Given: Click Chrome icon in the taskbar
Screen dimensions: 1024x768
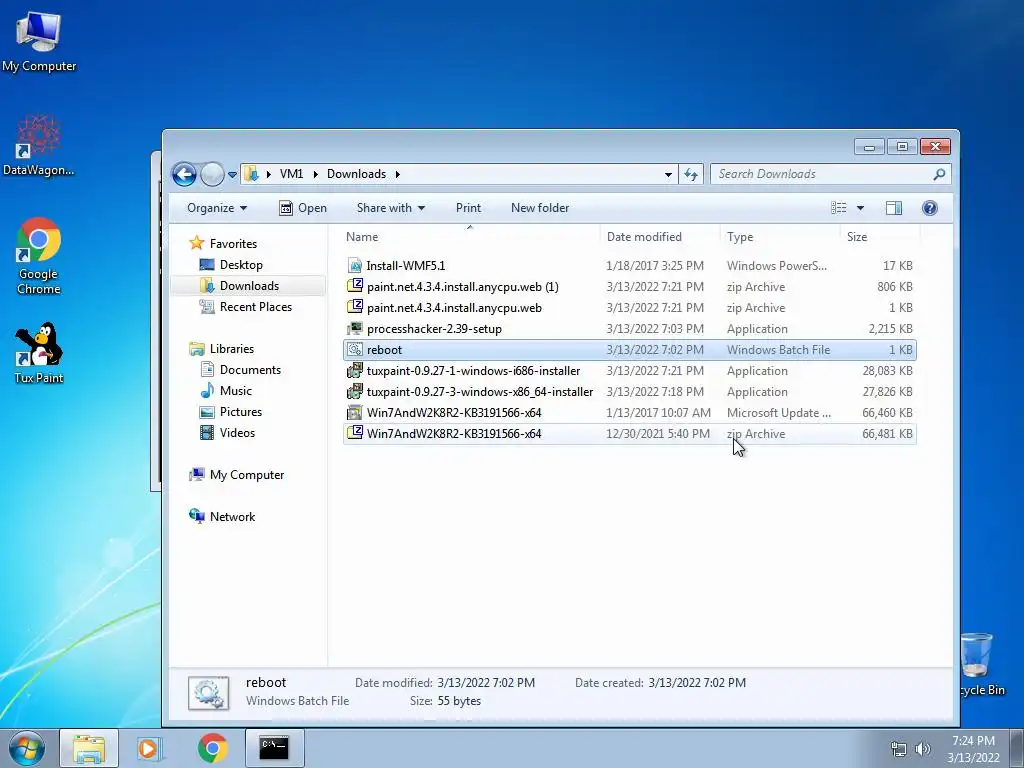Looking at the screenshot, I should pyautogui.click(x=213, y=748).
